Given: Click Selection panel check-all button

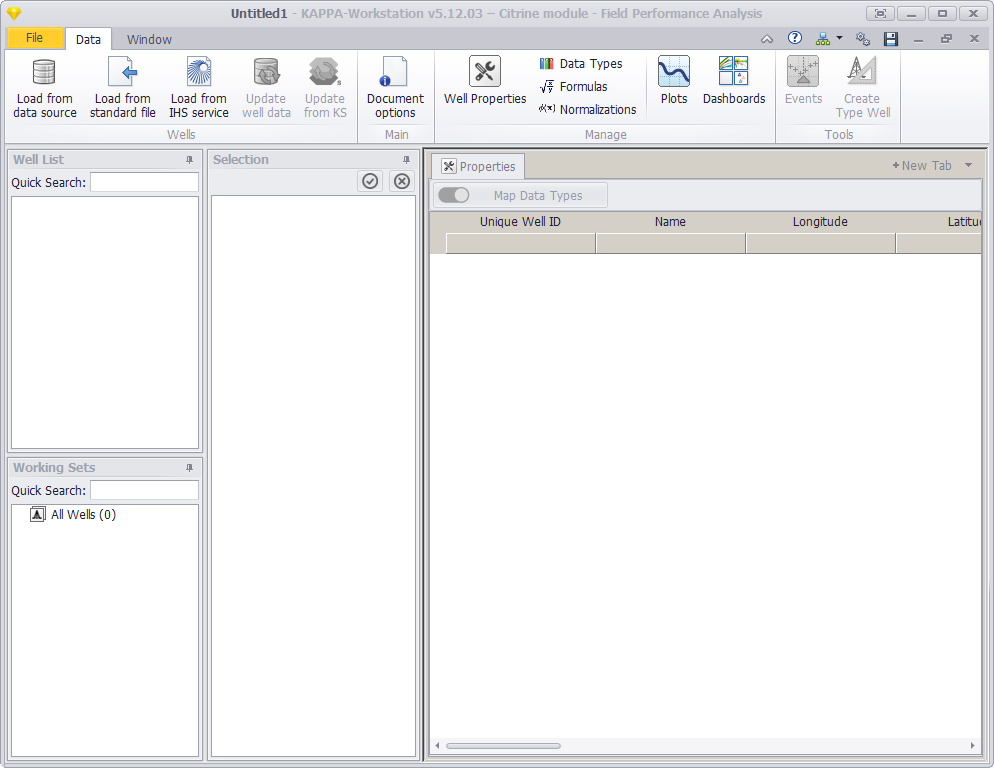Looking at the screenshot, I should click(x=370, y=181).
